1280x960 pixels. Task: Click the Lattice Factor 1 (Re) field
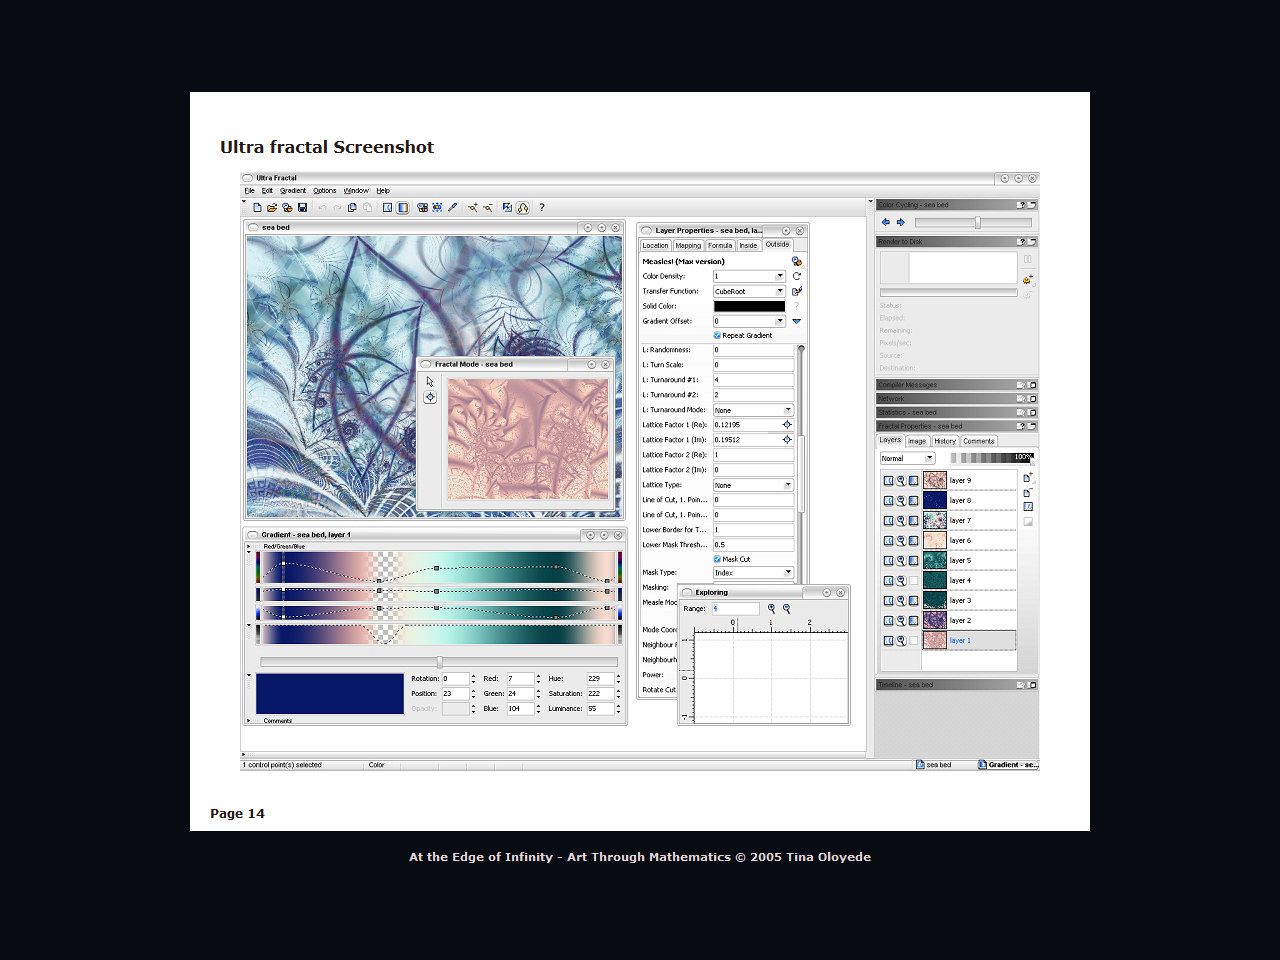tap(746, 425)
